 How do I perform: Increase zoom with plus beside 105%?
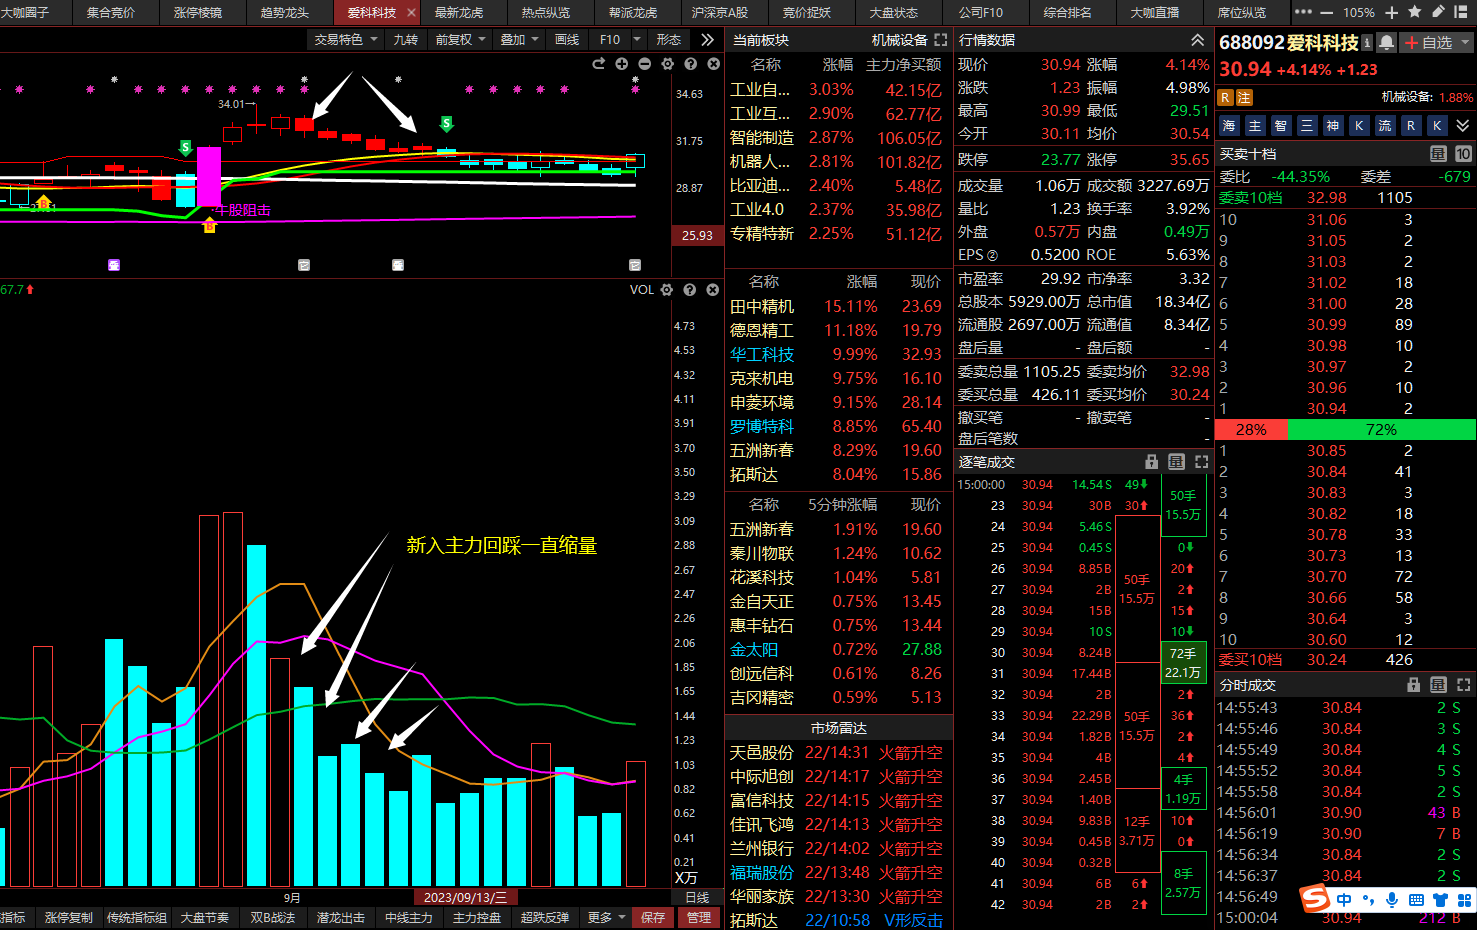pos(1391,12)
